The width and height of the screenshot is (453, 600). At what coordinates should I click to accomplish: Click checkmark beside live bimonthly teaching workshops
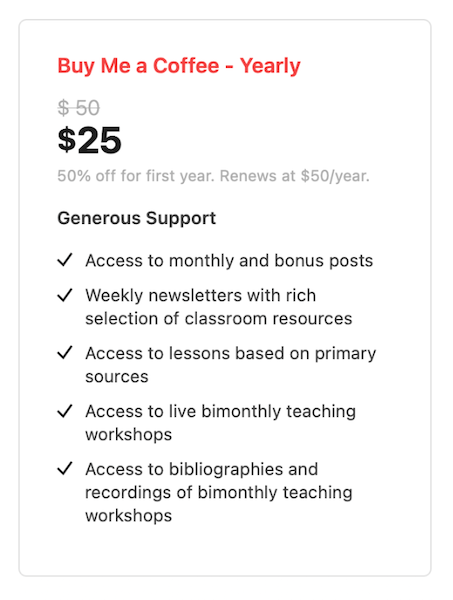point(65,411)
